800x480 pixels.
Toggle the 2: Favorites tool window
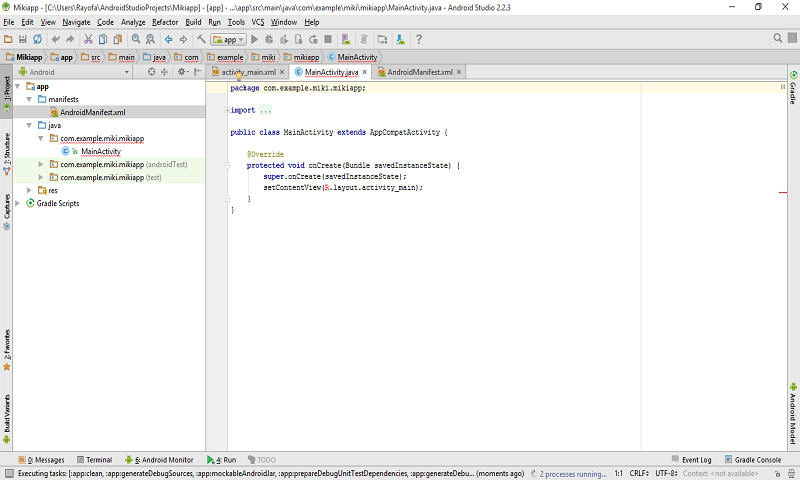click(7, 350)
